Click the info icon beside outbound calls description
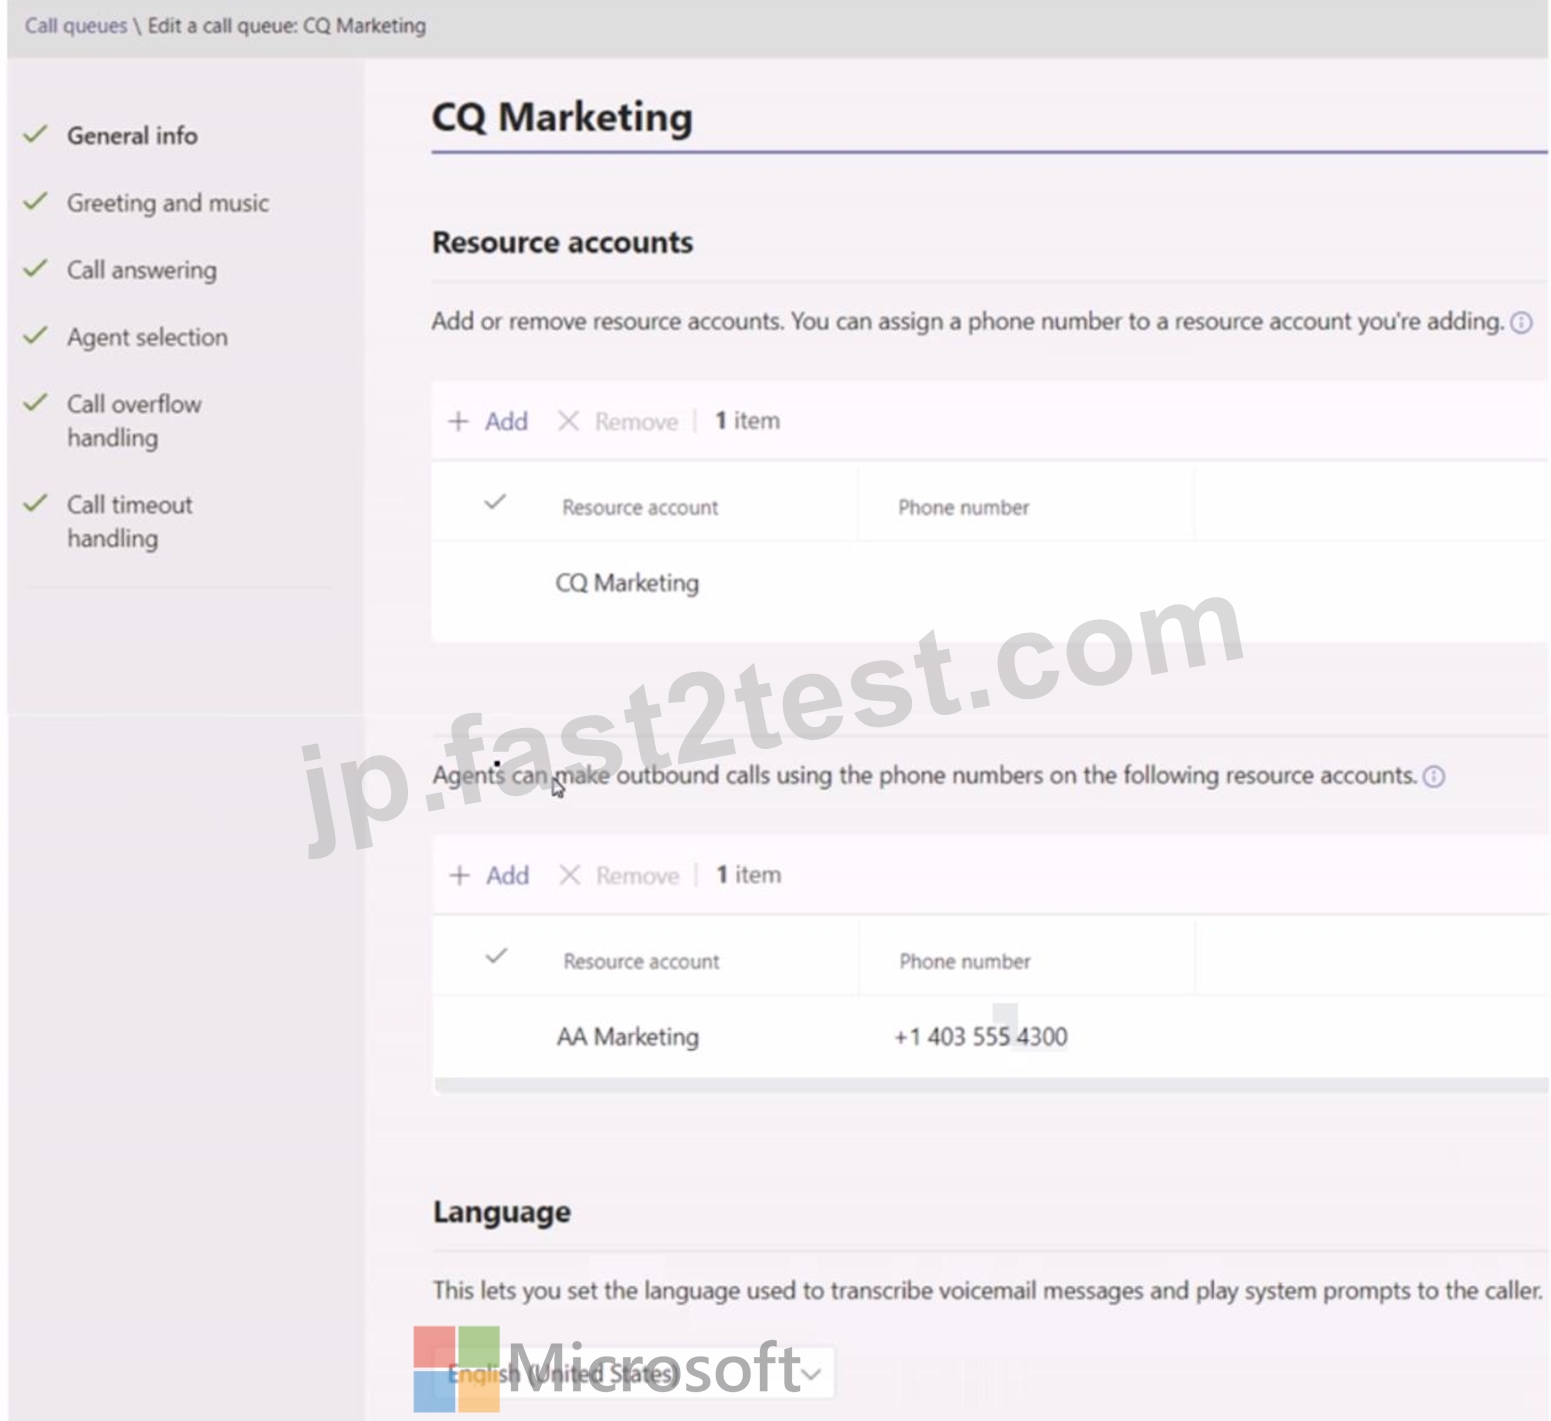This screenshot has height=1421, width=1551. [x=1434, y=776]
